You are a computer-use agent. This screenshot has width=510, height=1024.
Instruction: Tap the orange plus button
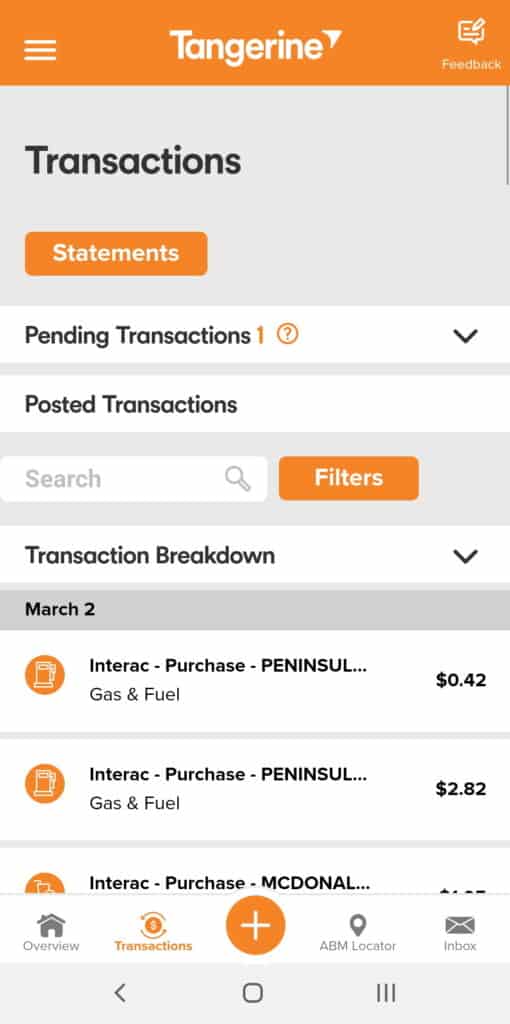tap(255, 925)
